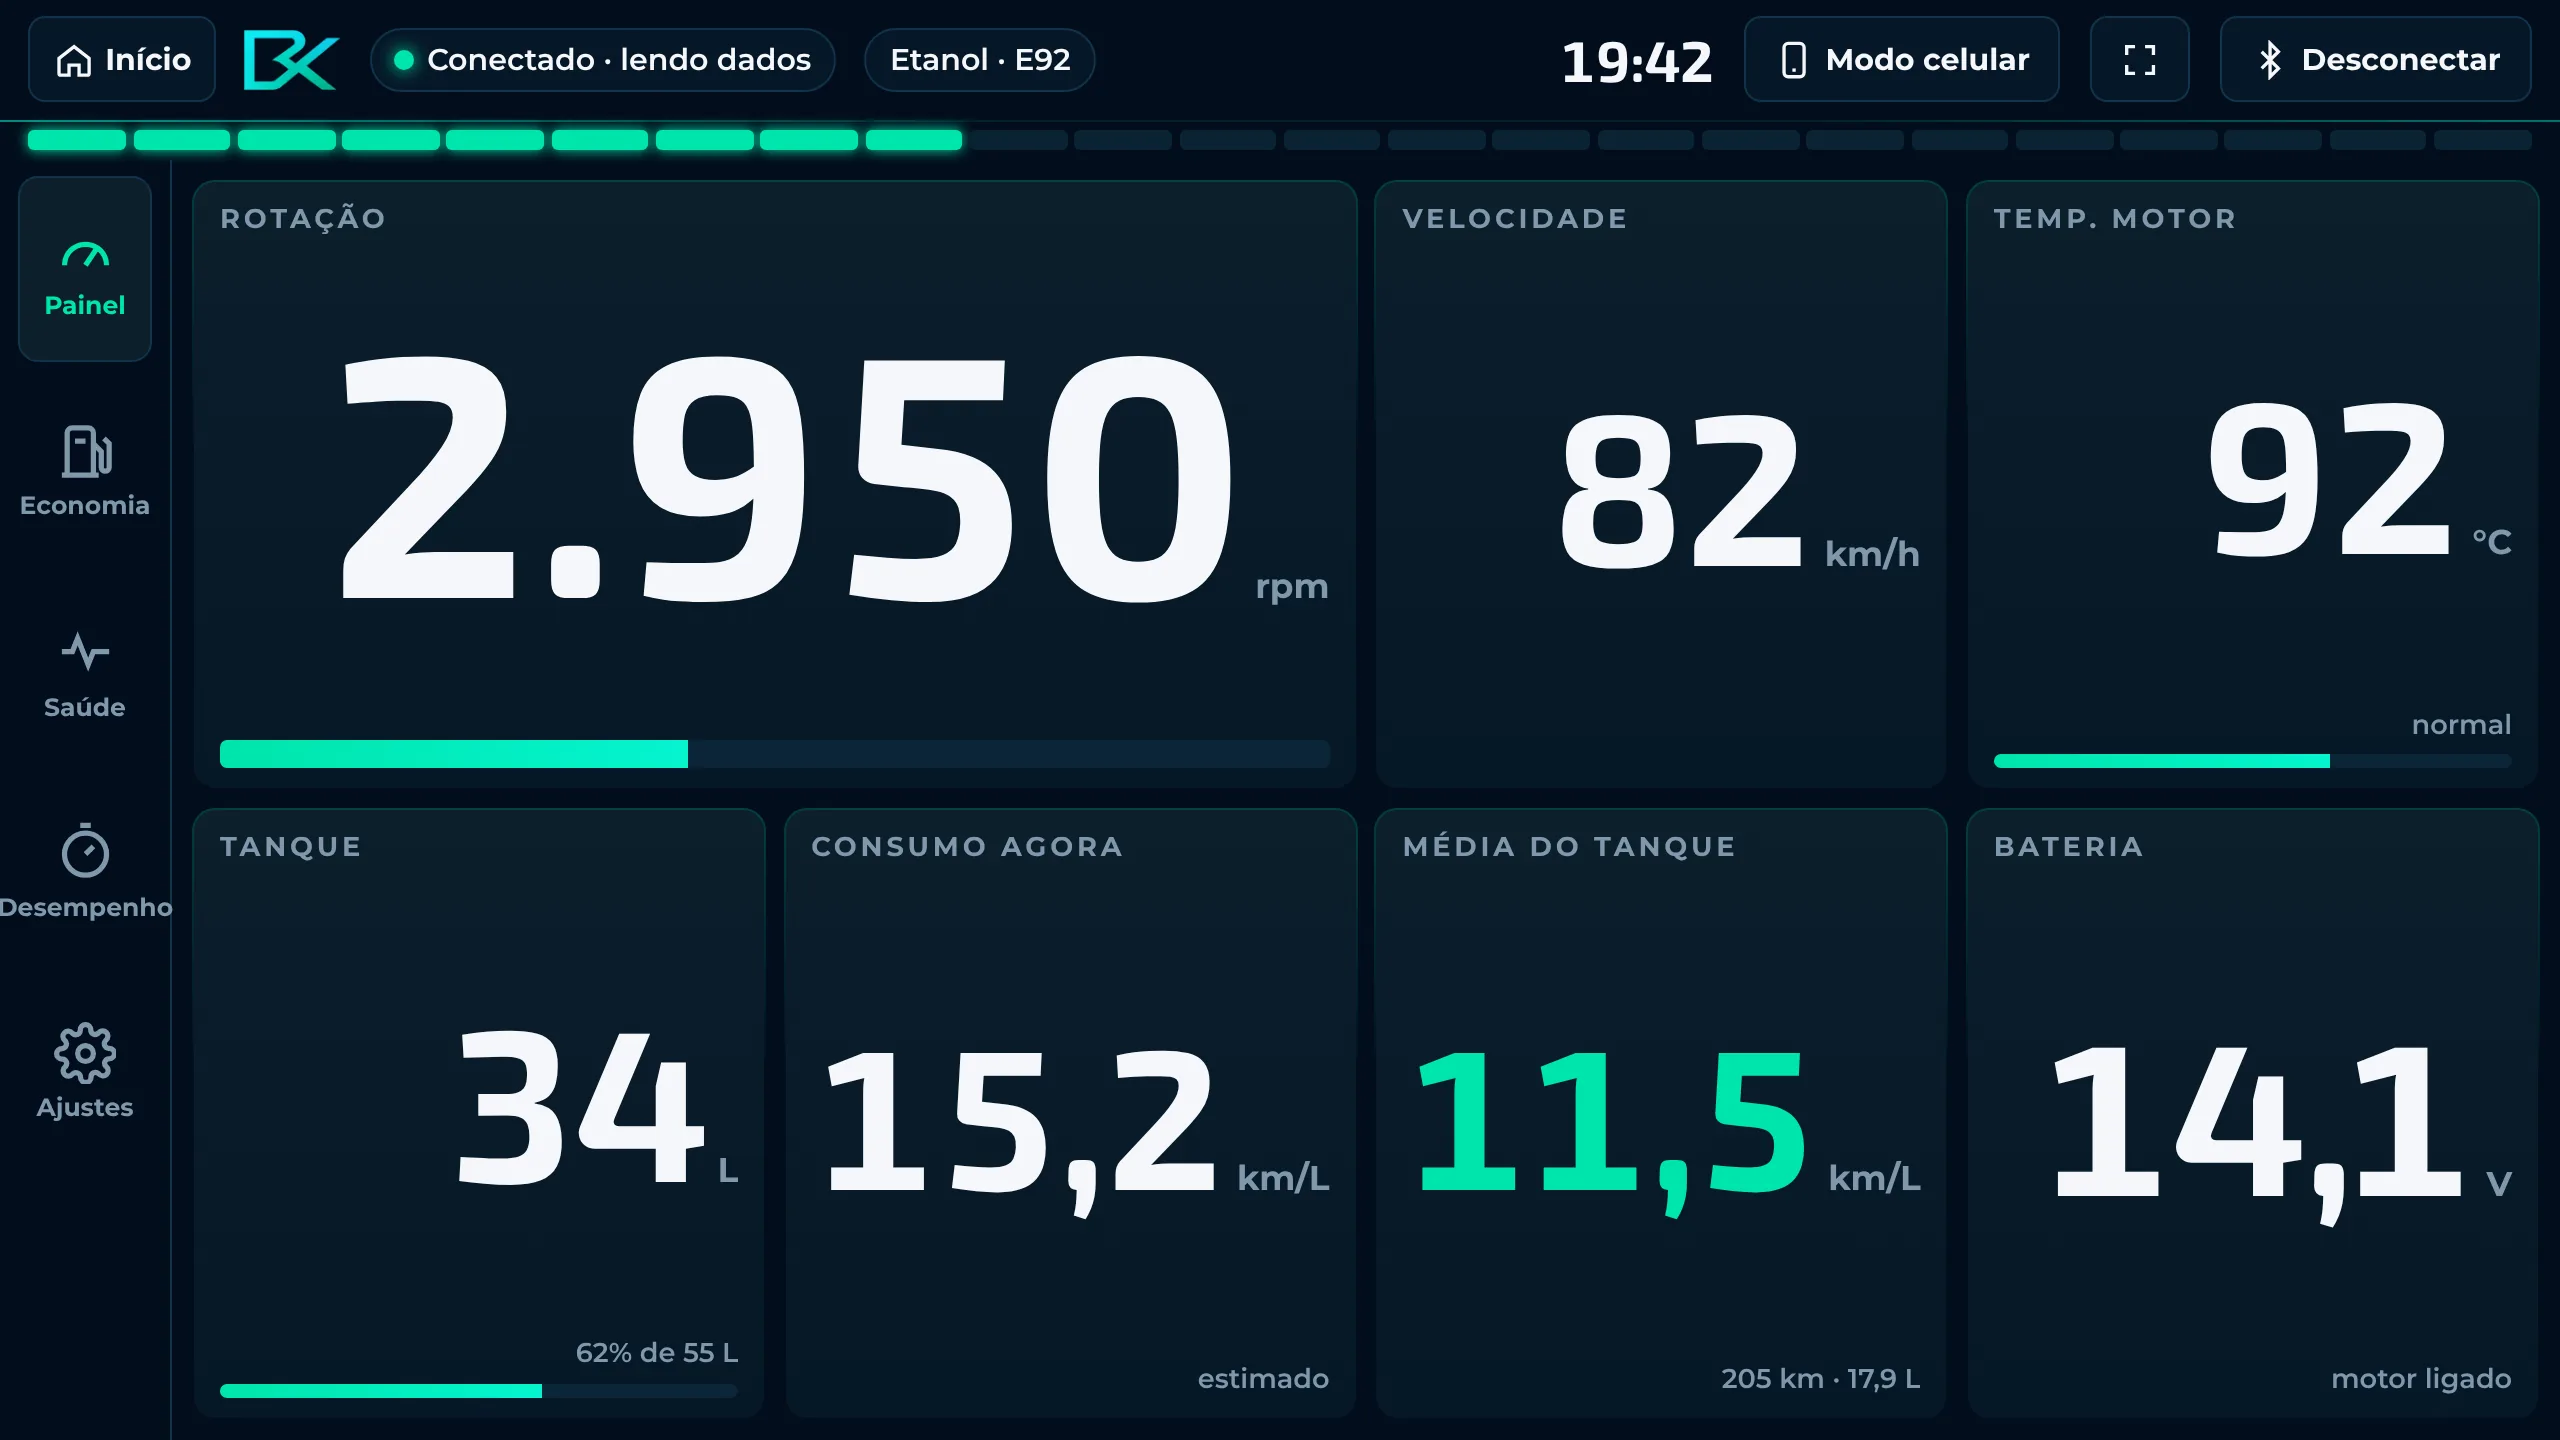Click the tank level progress bar
The width and height of the screenshot is (2560, 1440).
[x=479, y=1391]
